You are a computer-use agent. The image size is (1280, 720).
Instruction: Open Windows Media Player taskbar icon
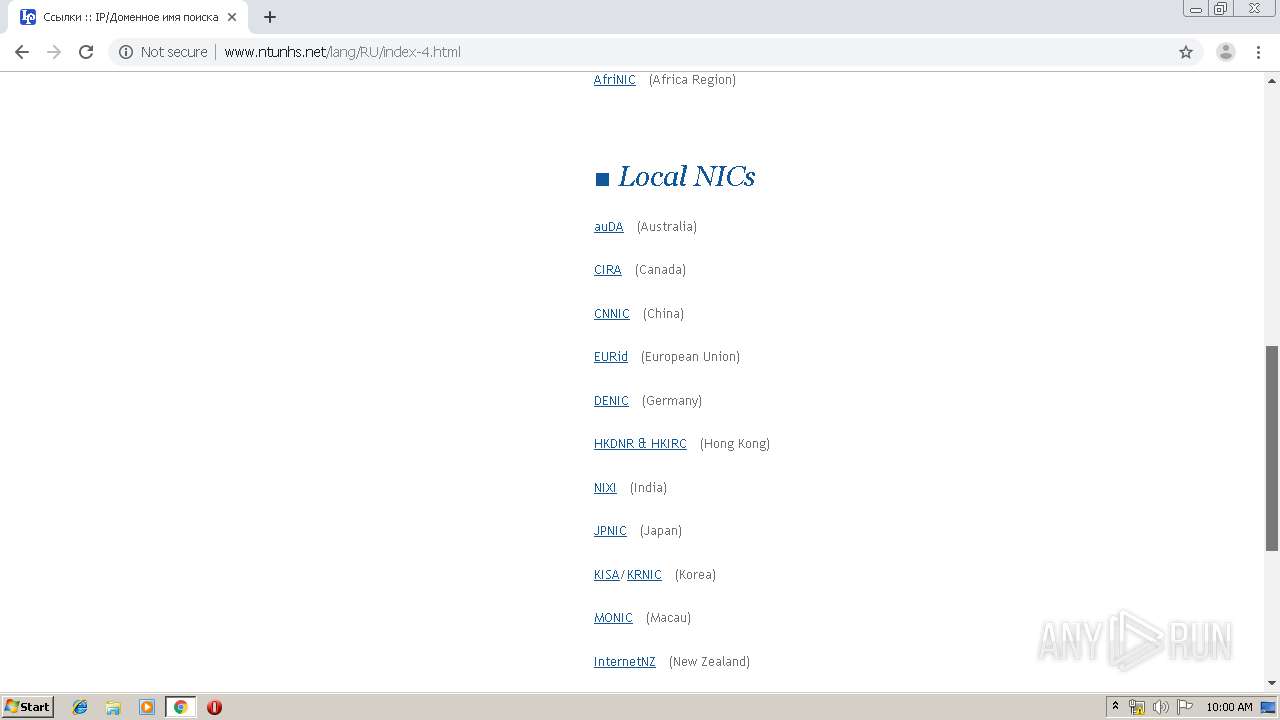pos(147,707)
